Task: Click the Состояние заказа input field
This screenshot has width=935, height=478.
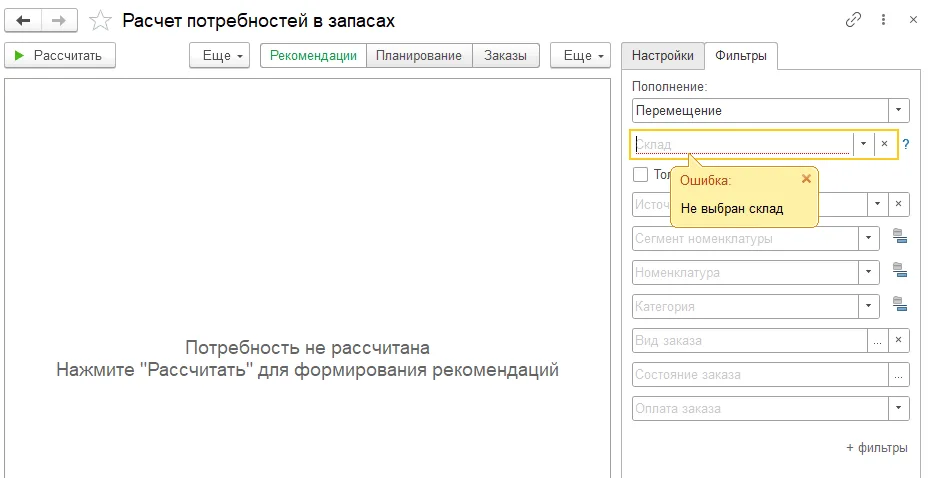Action: (x=760, y=374)
